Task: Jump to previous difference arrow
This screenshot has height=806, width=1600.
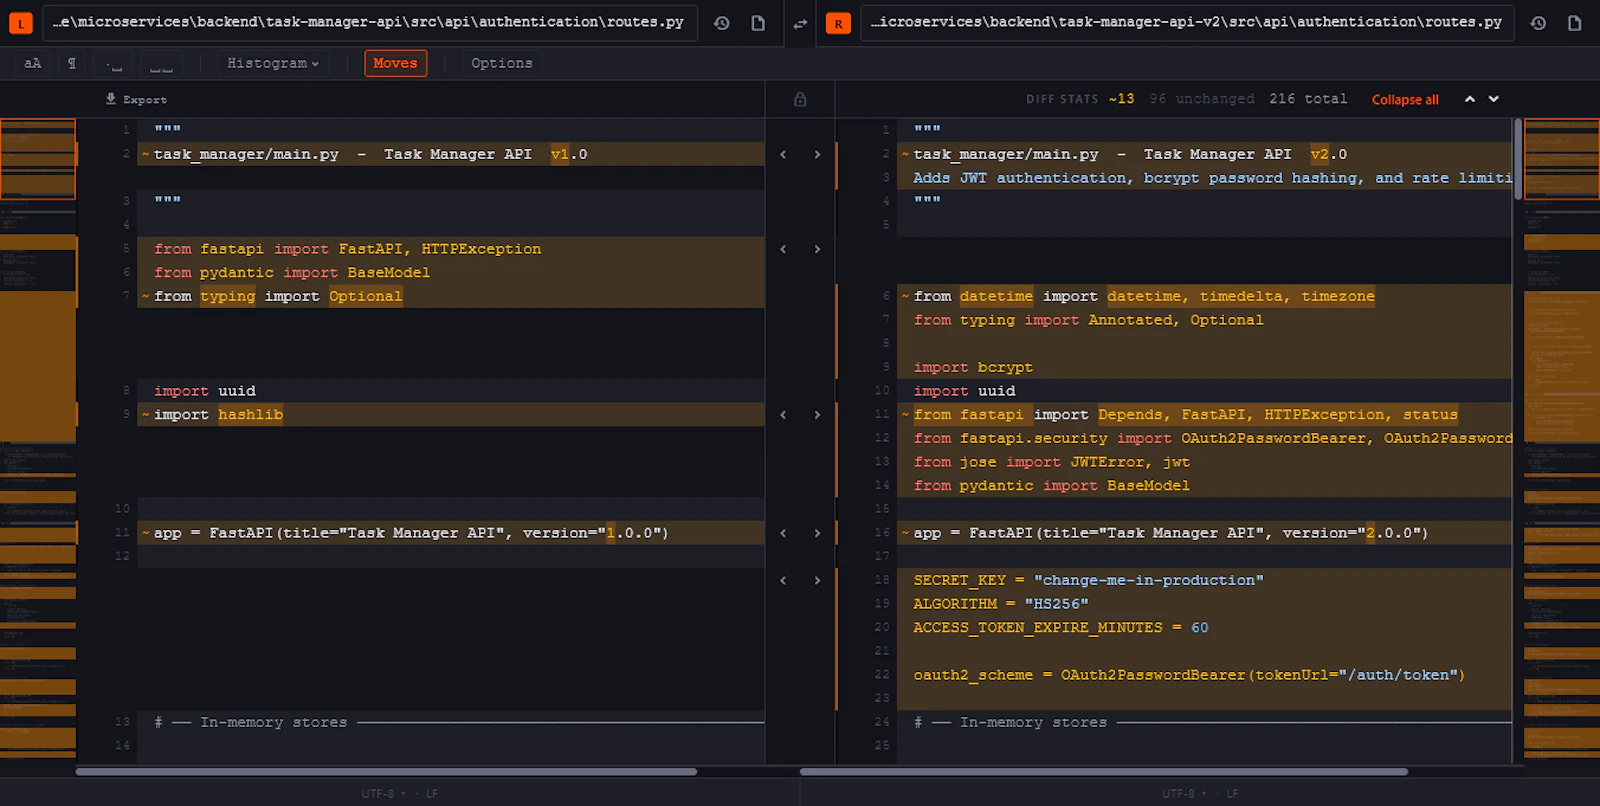Action: [x=1470, y=99]
